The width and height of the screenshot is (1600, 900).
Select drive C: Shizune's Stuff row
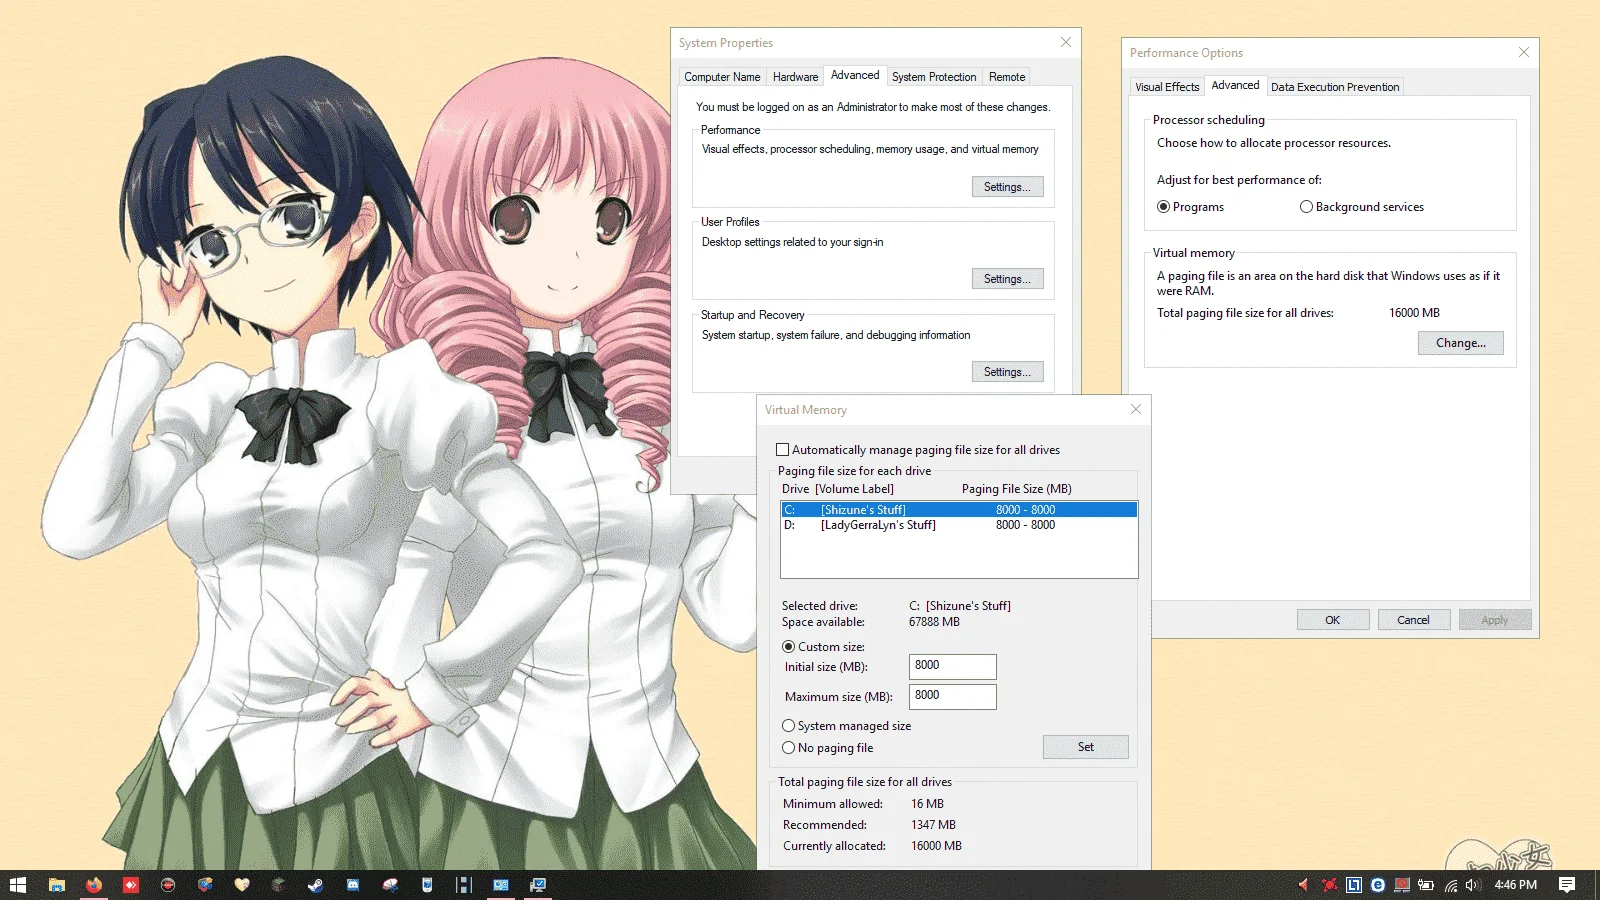coord(959,510)
